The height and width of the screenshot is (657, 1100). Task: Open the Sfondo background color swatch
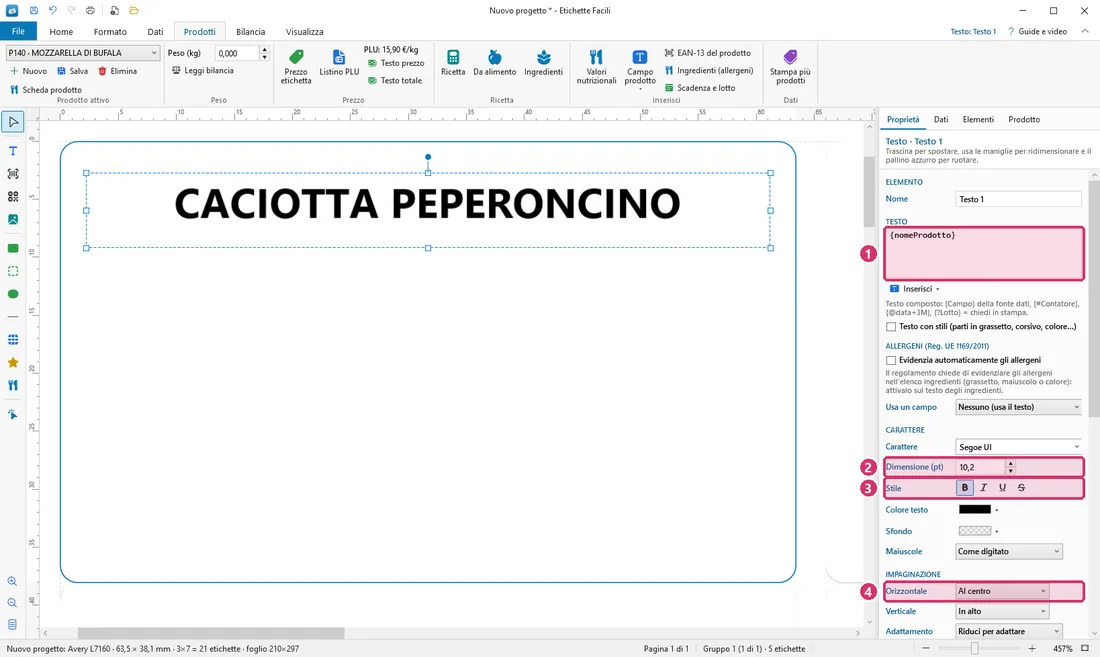pyautogui.click(x=975, y=531)
